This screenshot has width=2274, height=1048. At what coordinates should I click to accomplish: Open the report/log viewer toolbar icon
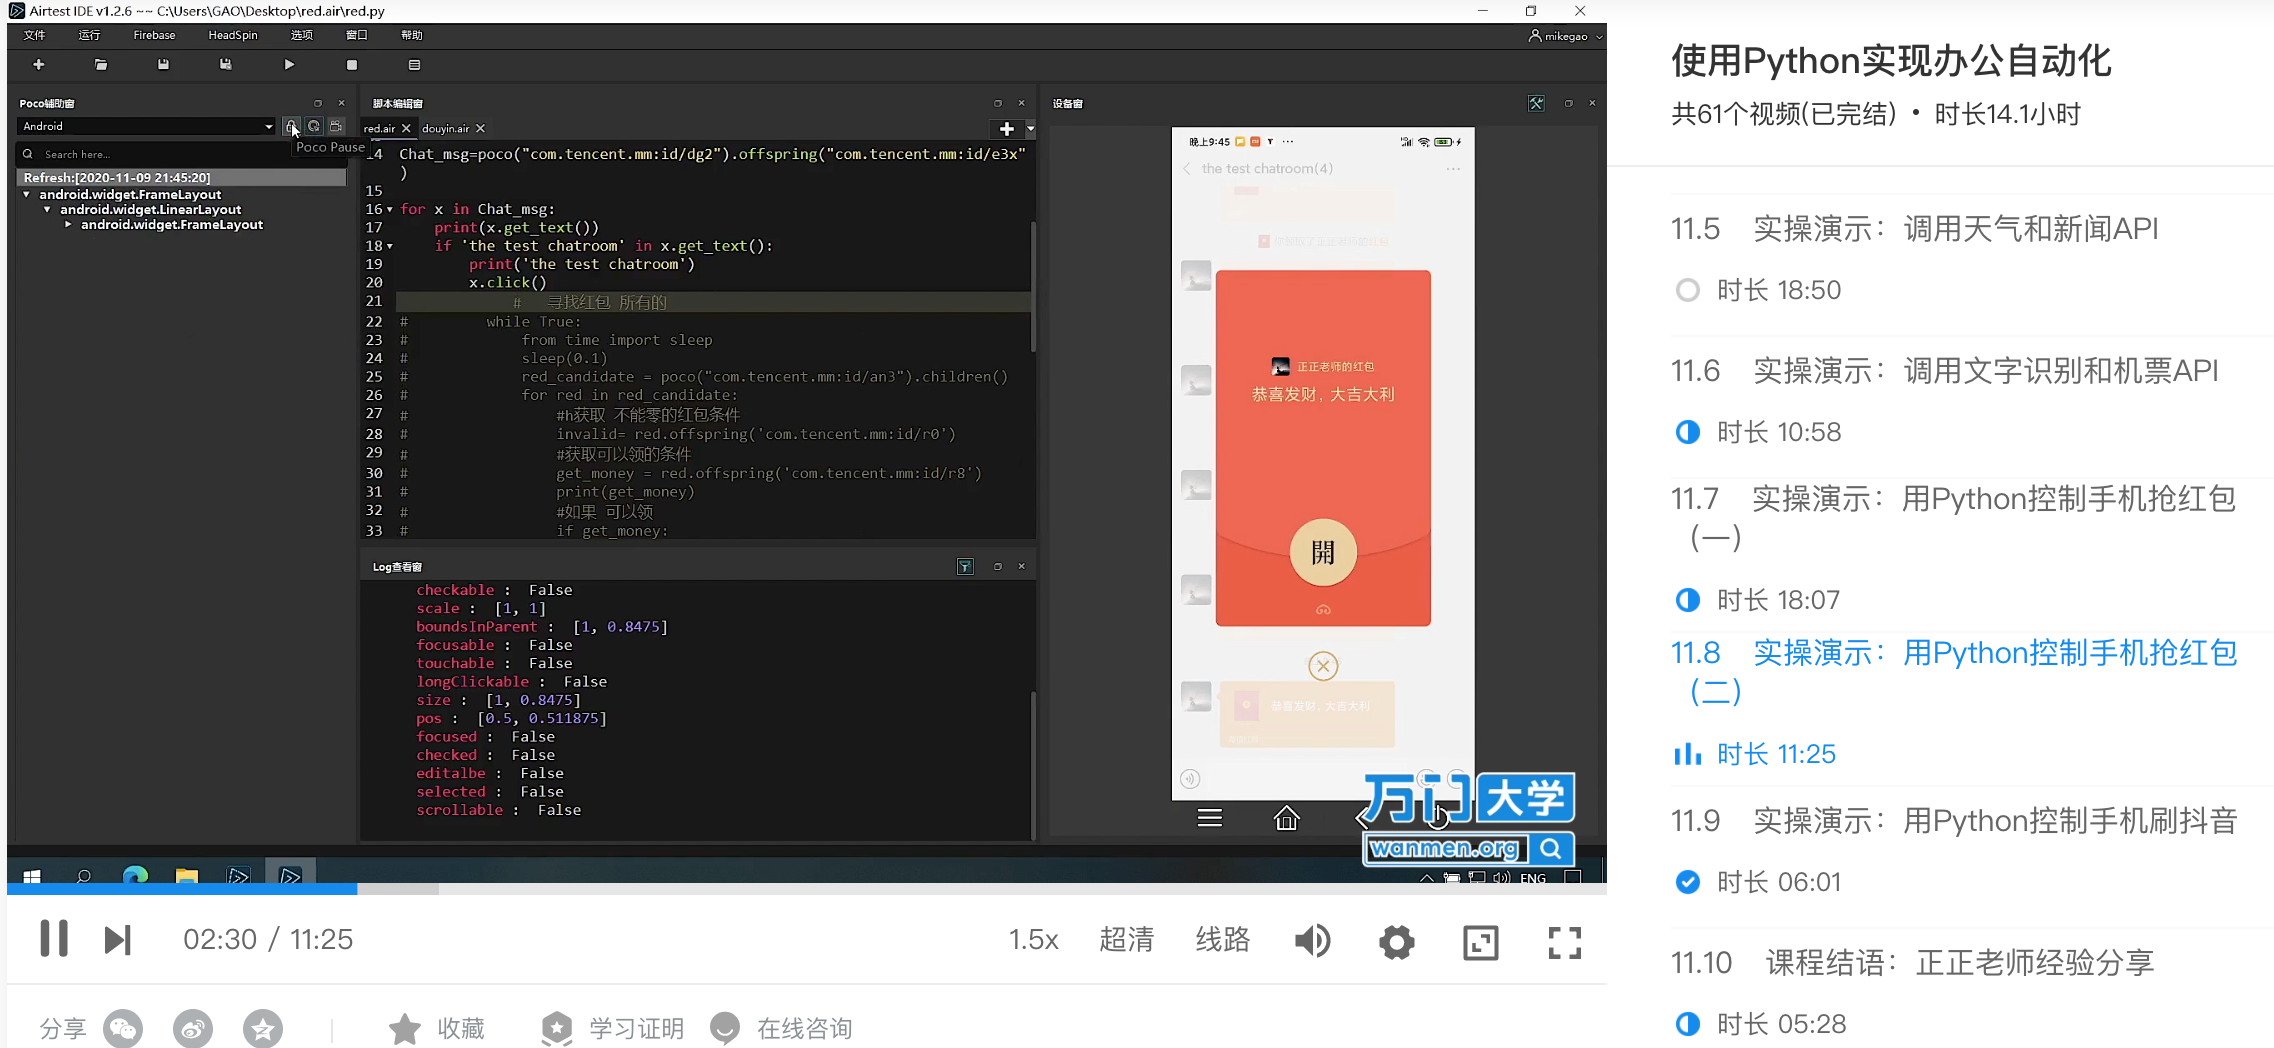tap(414, 65)
